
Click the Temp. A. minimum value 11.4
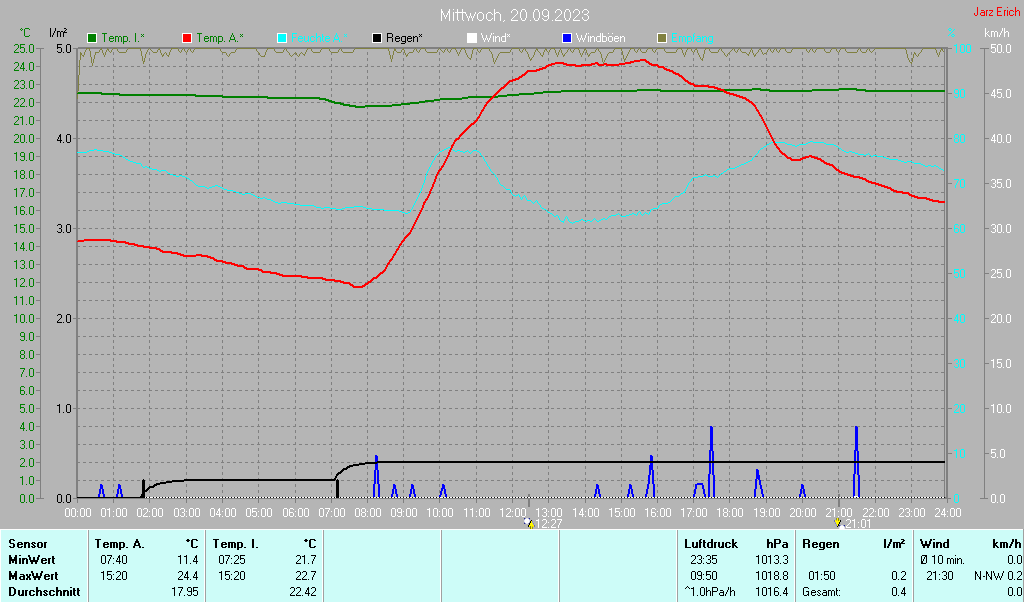click(x=188, y=560)
